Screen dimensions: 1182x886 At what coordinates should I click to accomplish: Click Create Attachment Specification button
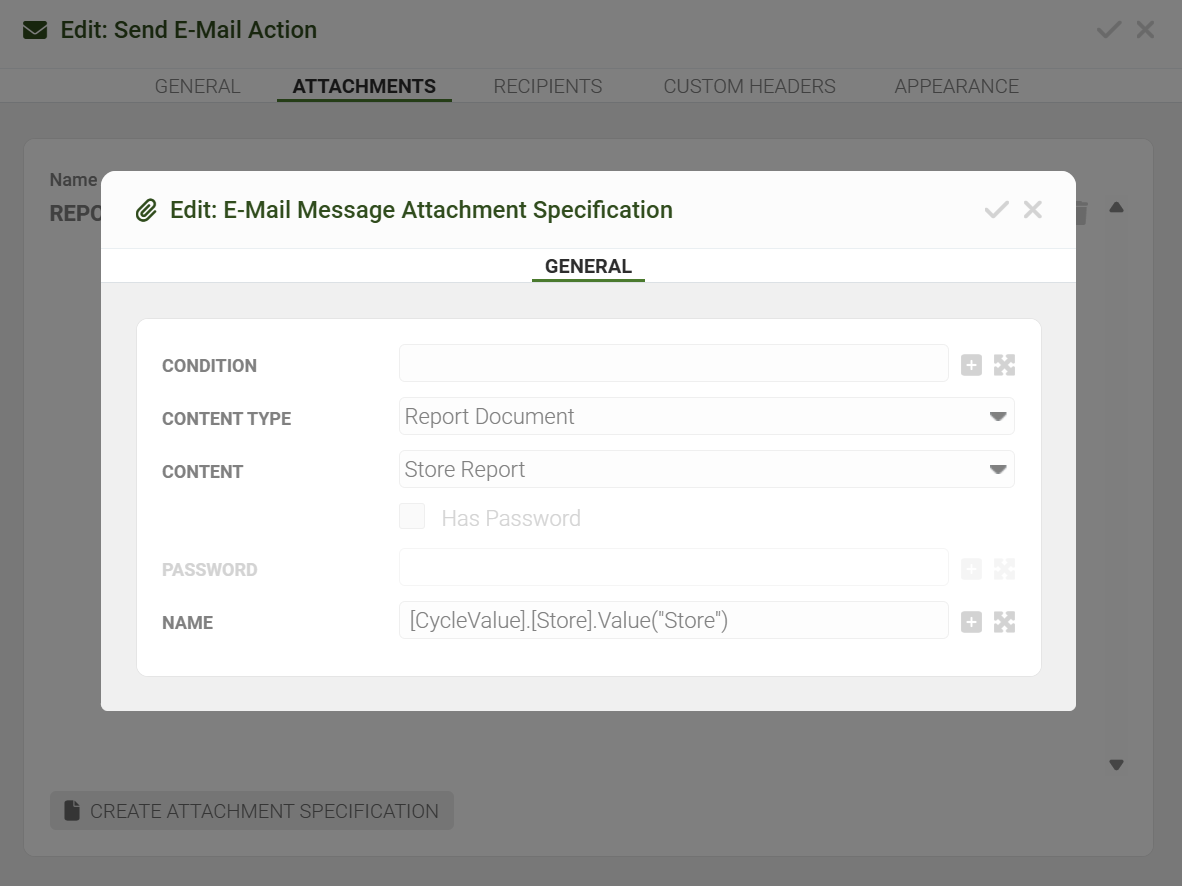[252, 811]
